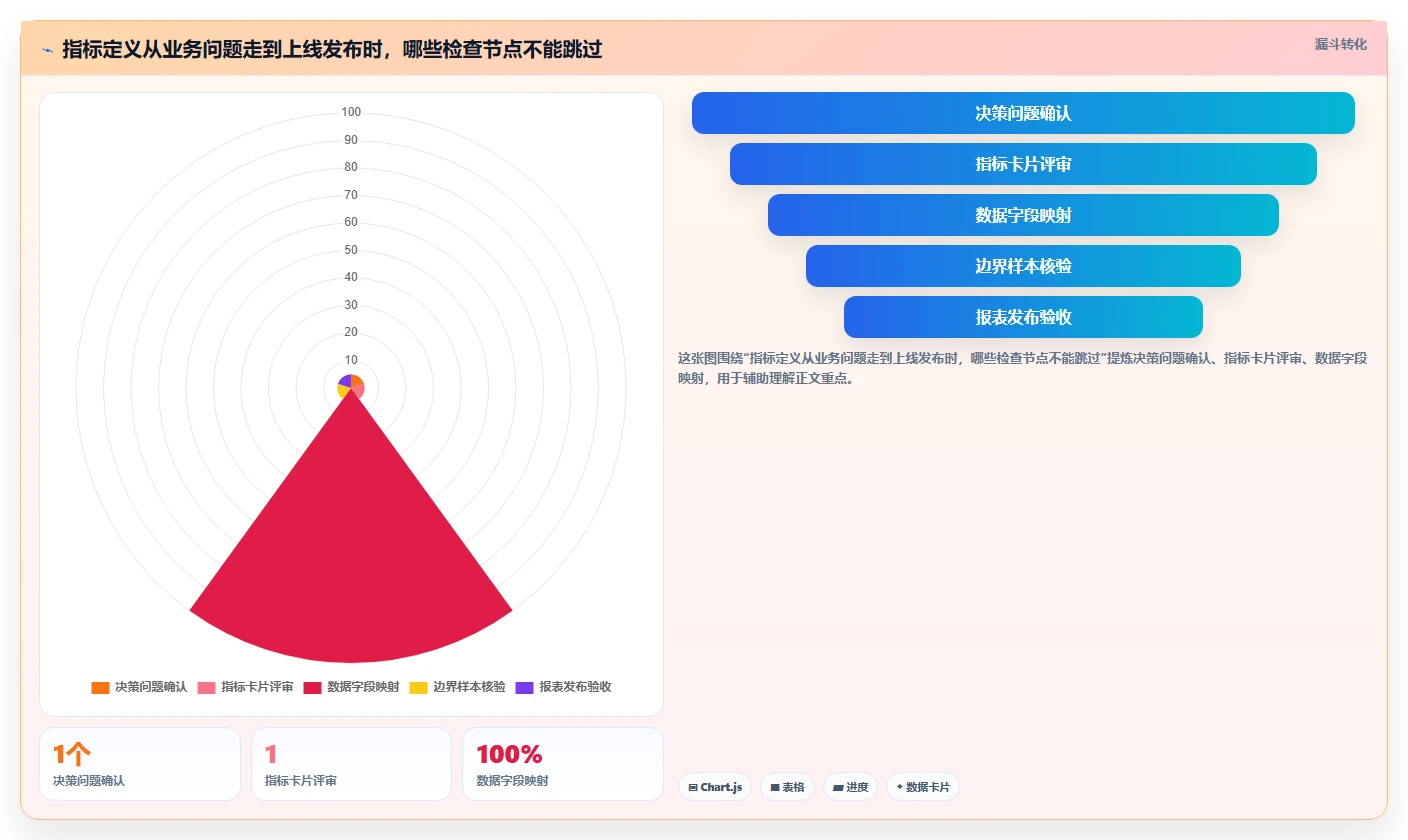The image size is (1408, 840).
Task: Click the 指标卡片评审 funnel bar
Action: [x=1023, y=164]
